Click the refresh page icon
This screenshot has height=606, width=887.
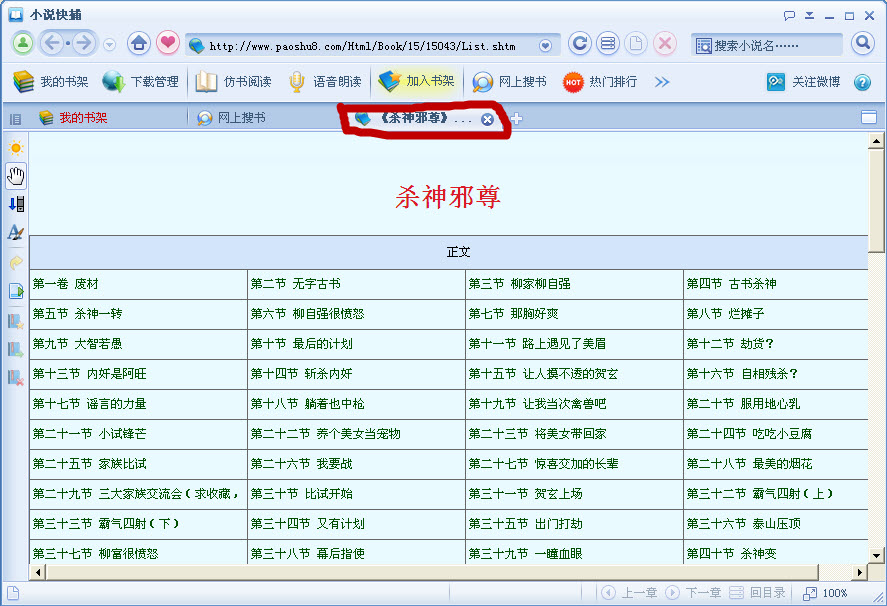click(579, 44)
